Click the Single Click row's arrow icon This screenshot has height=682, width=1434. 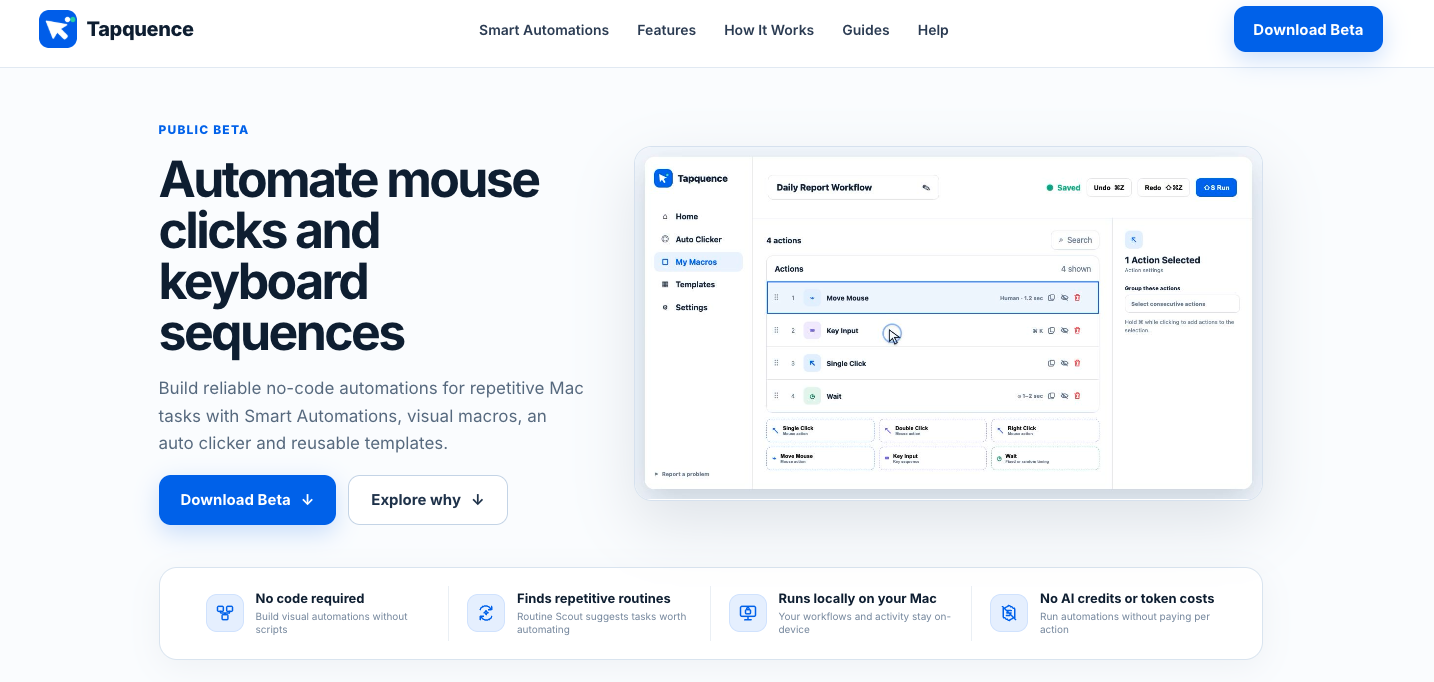(x=812, y=363)
